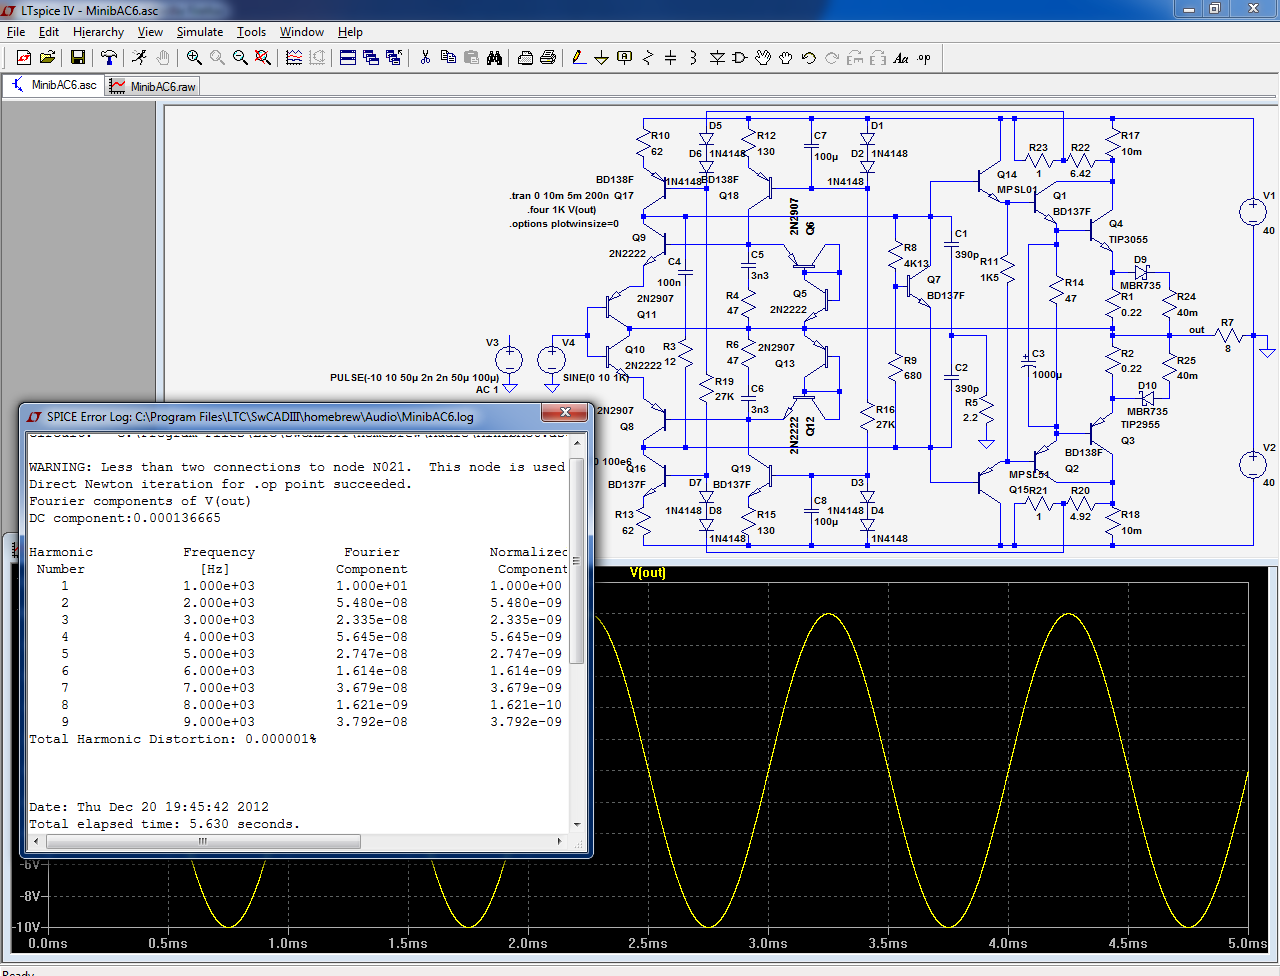Click the error log scroll-down arrow
Image resolution: width=1280 pixels, height=976 pixels.
(x=577, y=825)
